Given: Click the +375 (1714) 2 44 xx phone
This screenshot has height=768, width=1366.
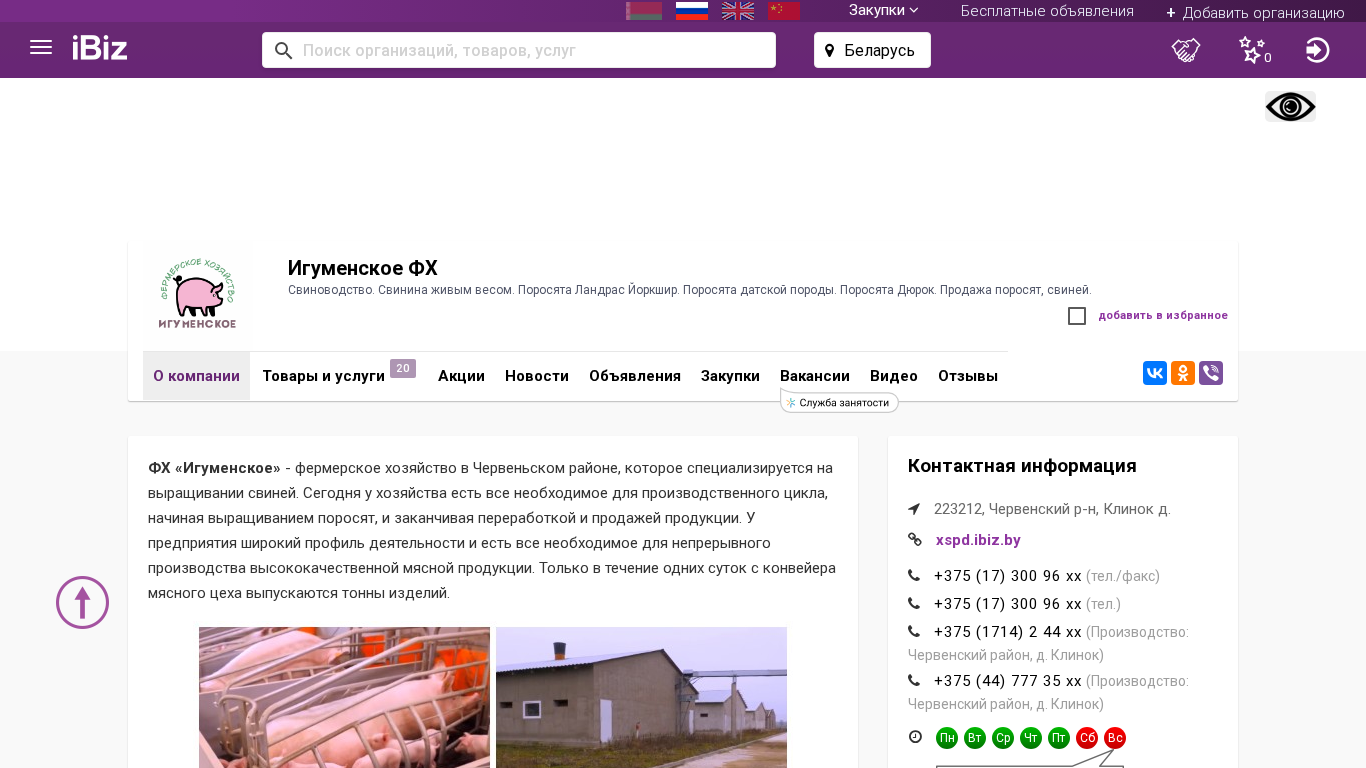Looking at the screenshot, I should 1008,632.
